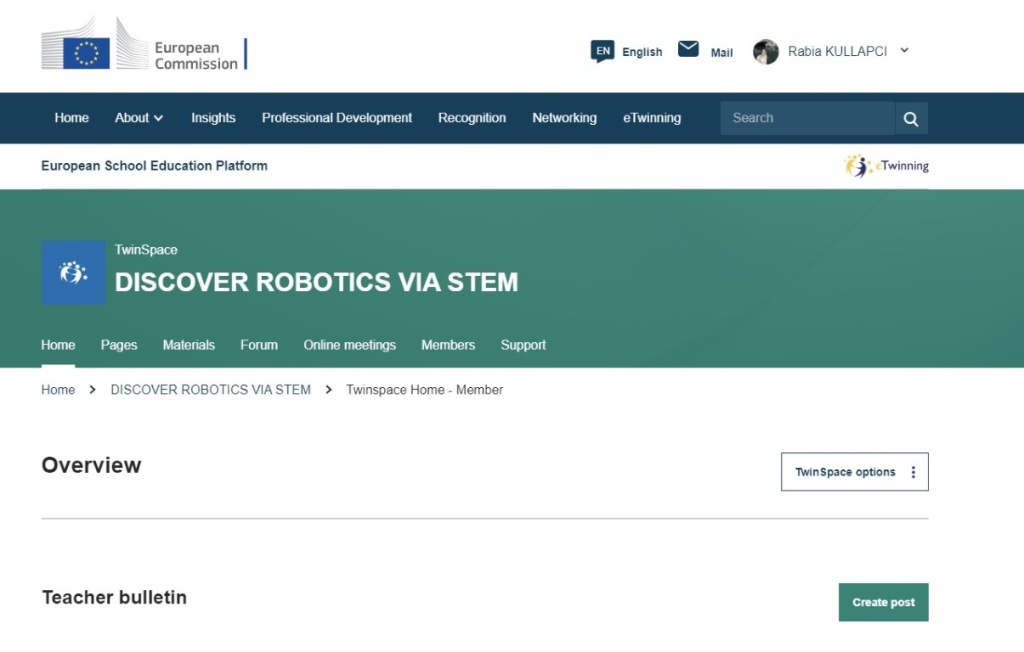Click the three-dot icon in TwinSpace options
The image size is (1024, 652).
(x=913, y=472)
